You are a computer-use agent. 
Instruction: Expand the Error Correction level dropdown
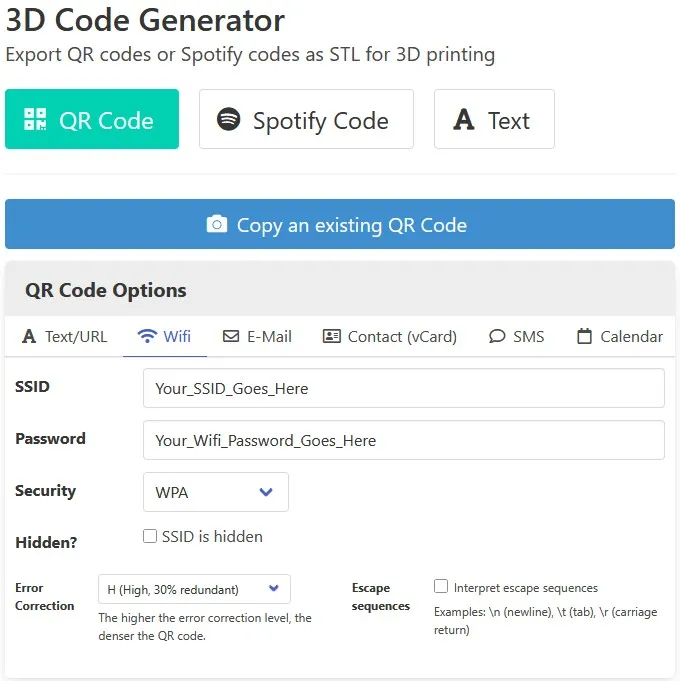pos(195,589)
